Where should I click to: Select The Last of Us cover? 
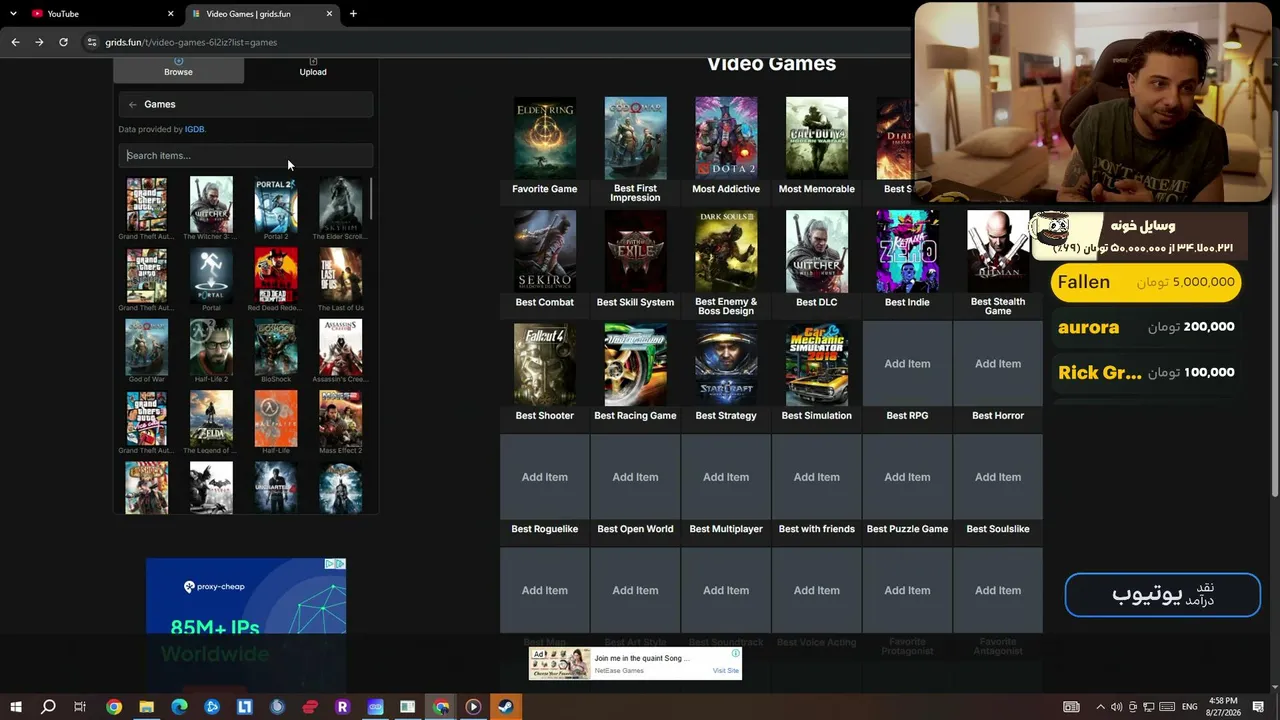pyautogui.click(x=341, y=275)
